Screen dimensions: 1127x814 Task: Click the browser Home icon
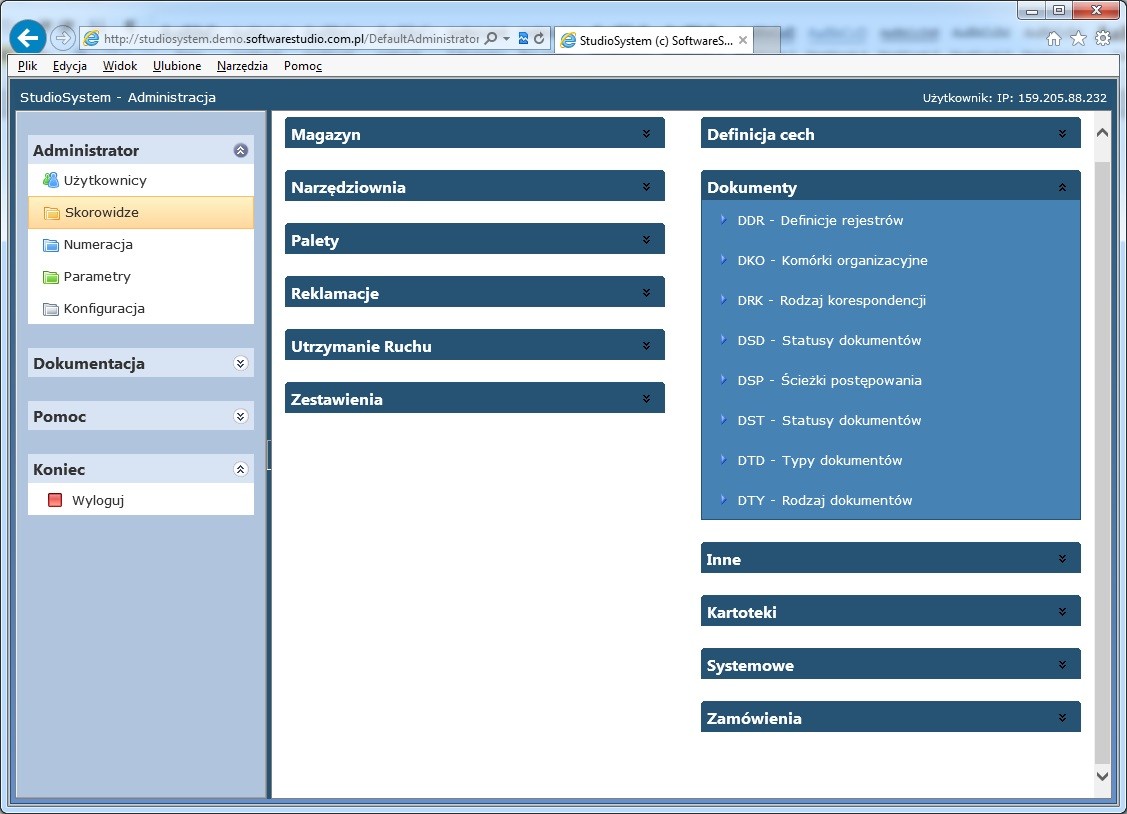coord(1054,39)
